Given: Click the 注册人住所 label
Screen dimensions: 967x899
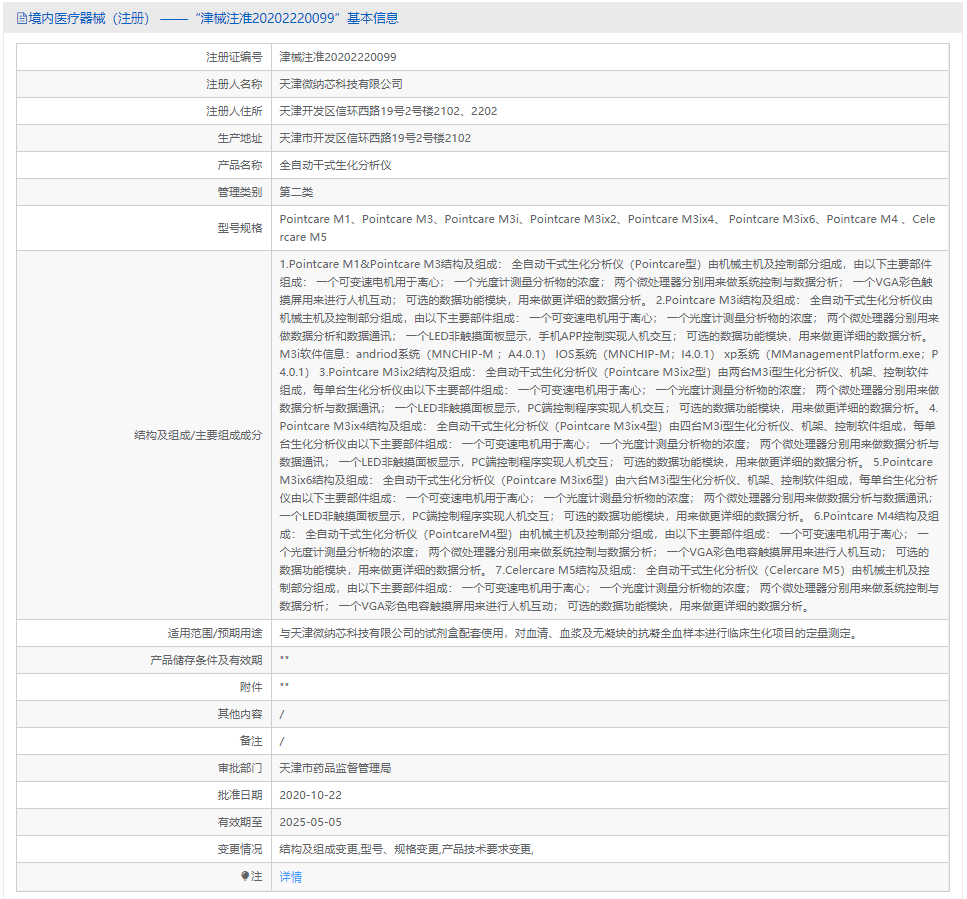Looking at the screenshot, I should [x=234, y=112].
